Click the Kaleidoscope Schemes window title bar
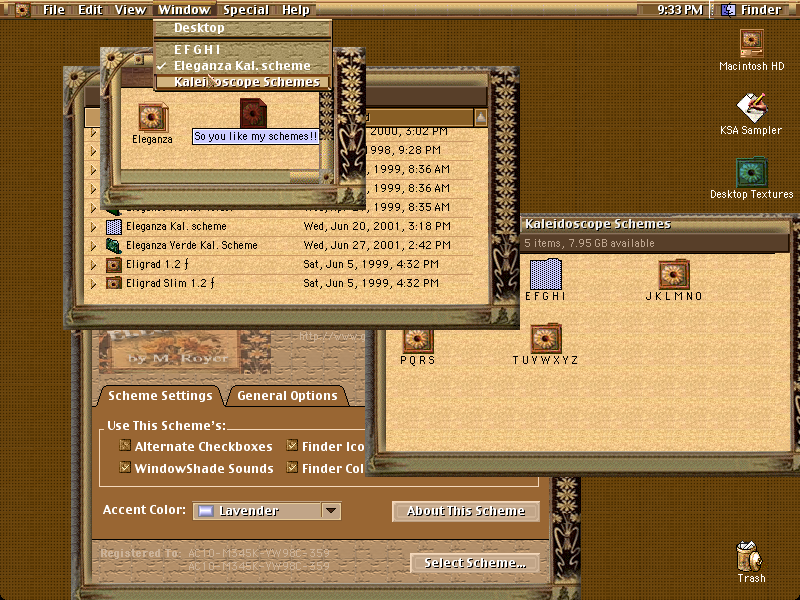This screenshot has width=800, height=600. point(655,224)
